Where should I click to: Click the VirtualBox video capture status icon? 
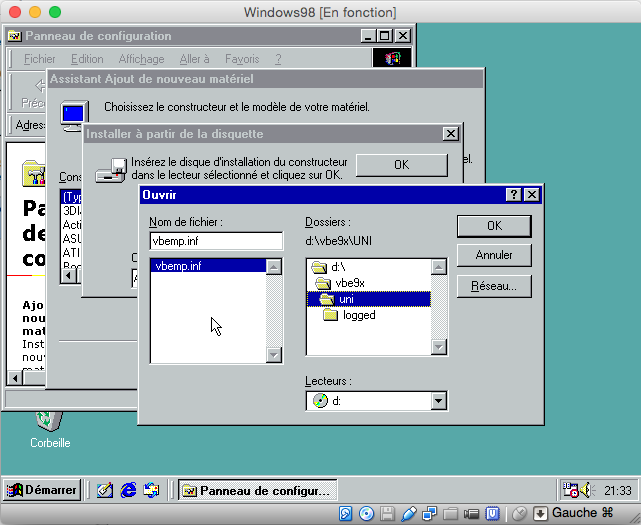point(471,513)
